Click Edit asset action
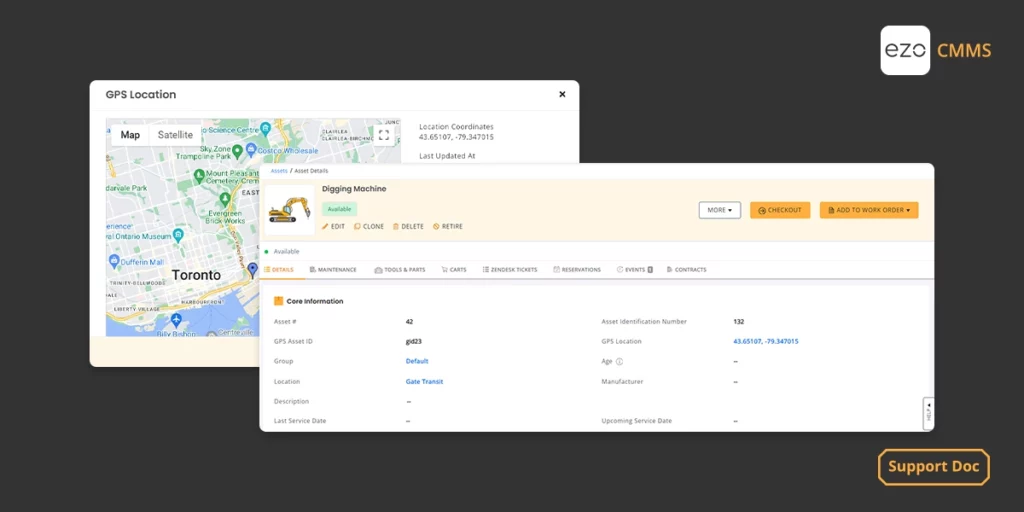Screen dimensions: 1024x512 coord(333,227)
